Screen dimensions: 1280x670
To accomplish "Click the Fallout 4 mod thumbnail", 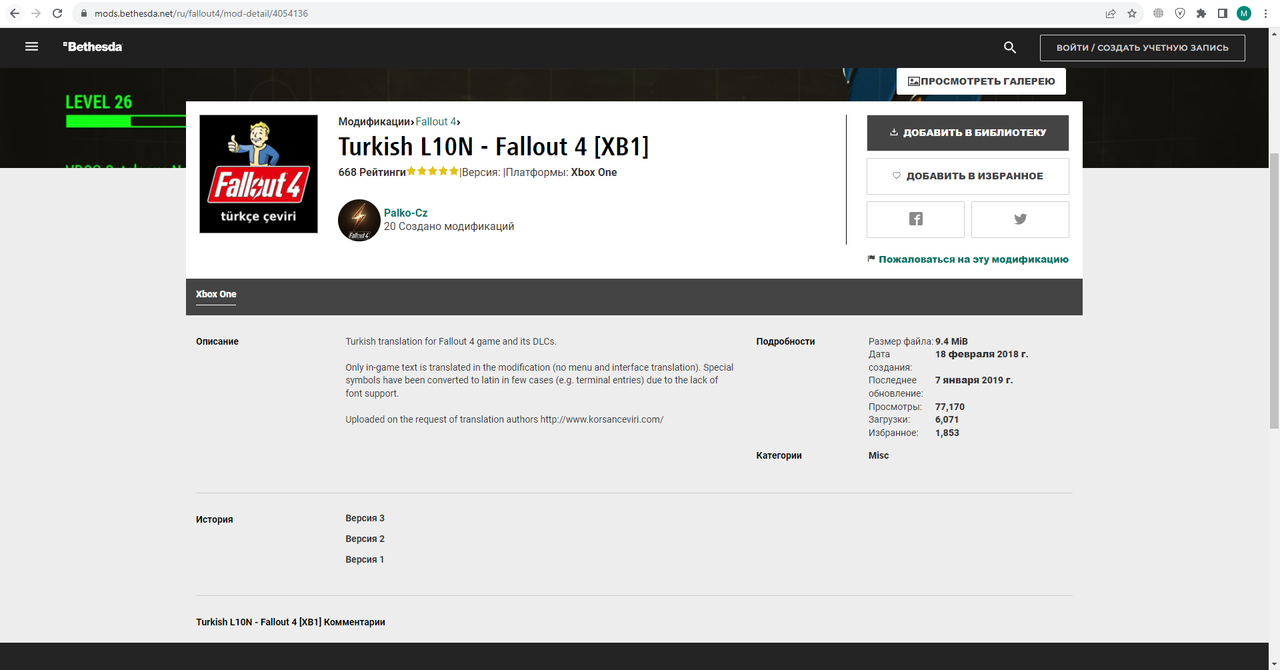I will pos(259,174).
